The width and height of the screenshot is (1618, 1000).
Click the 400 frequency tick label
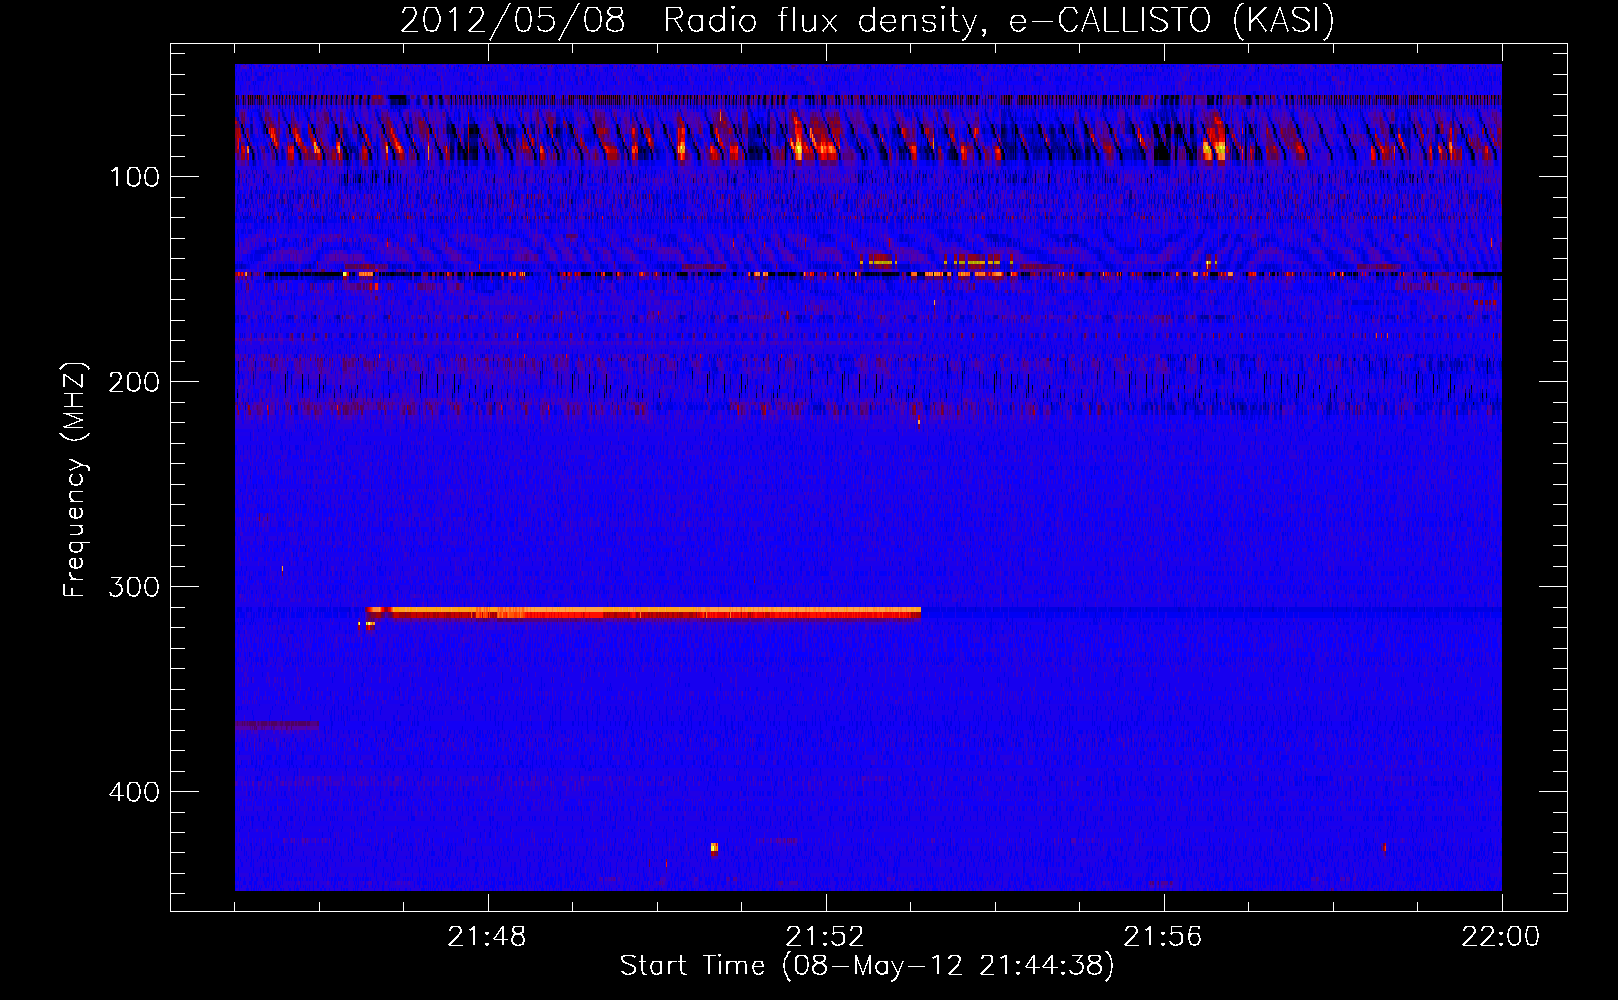pos(134,792)
